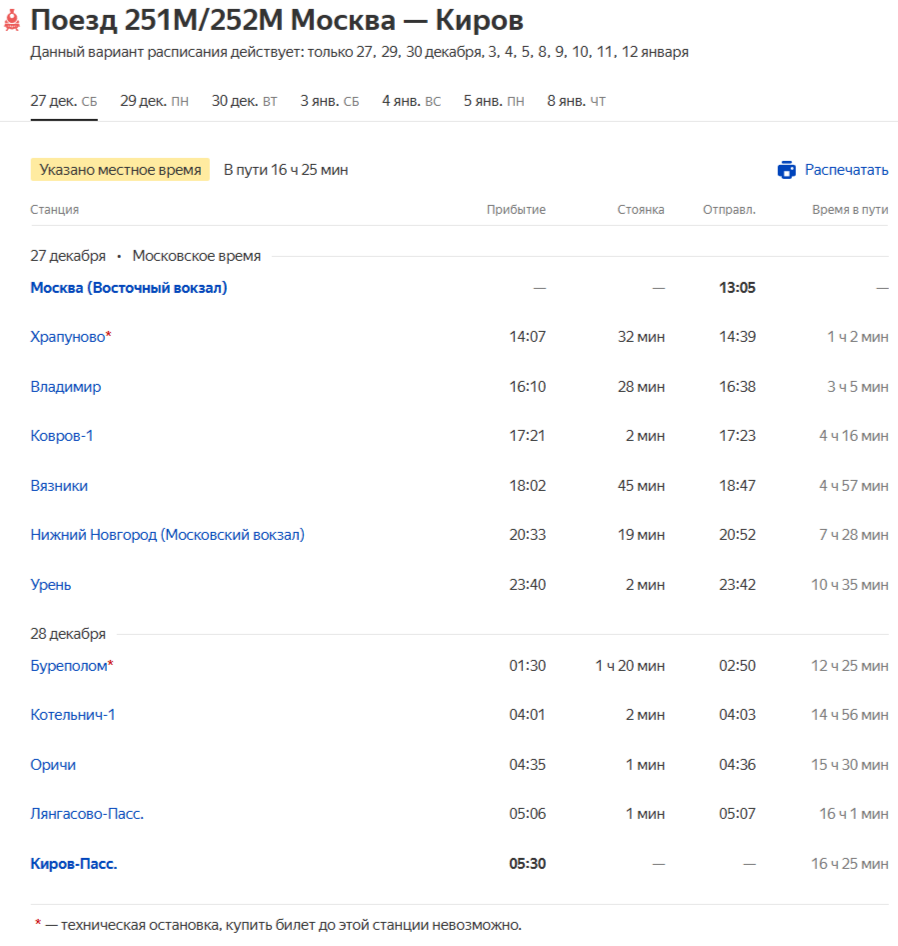This screenshot has height=946, width=898.
Task: Open the Ковров-1 station page
Action: click(62, 436)
